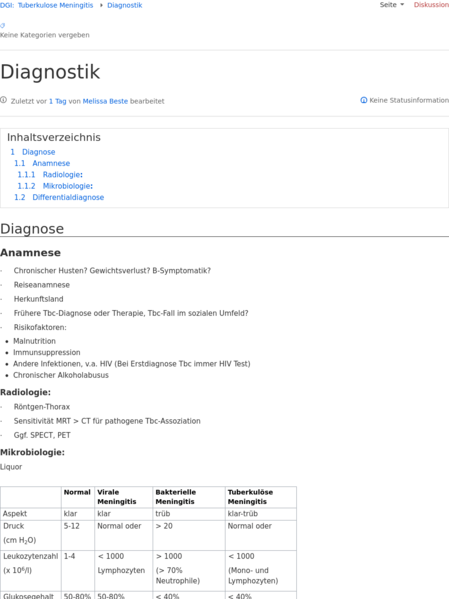The width and height of the screenshot is (449, 599).
Task: Click the 'Liquor' text above the table
Action: tap(11, 467)
